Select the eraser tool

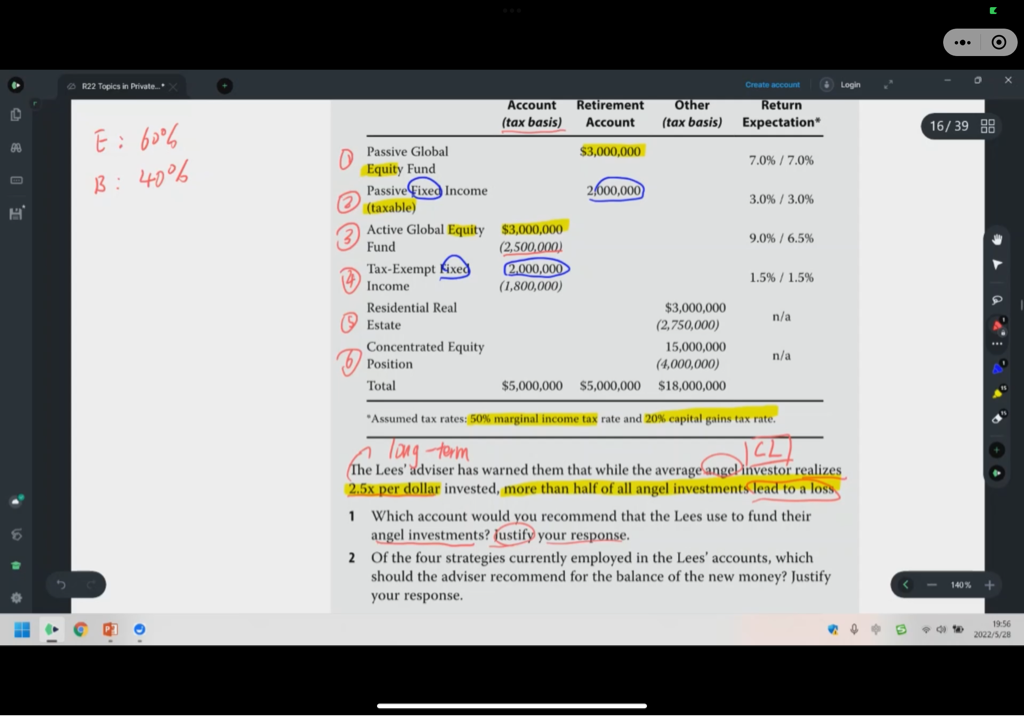(x=997, y=419)
